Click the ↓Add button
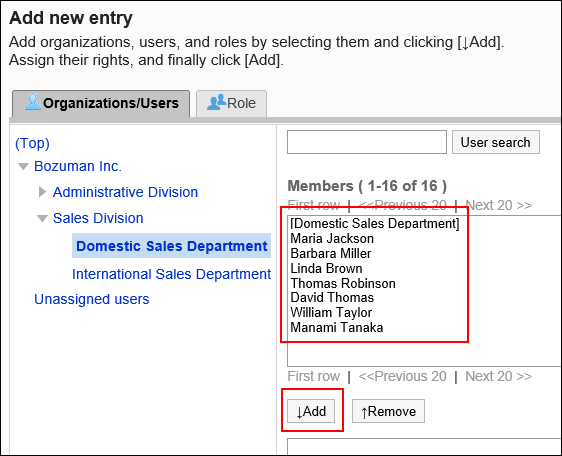Screen dimensions: 562x456 tap(311, 411)
